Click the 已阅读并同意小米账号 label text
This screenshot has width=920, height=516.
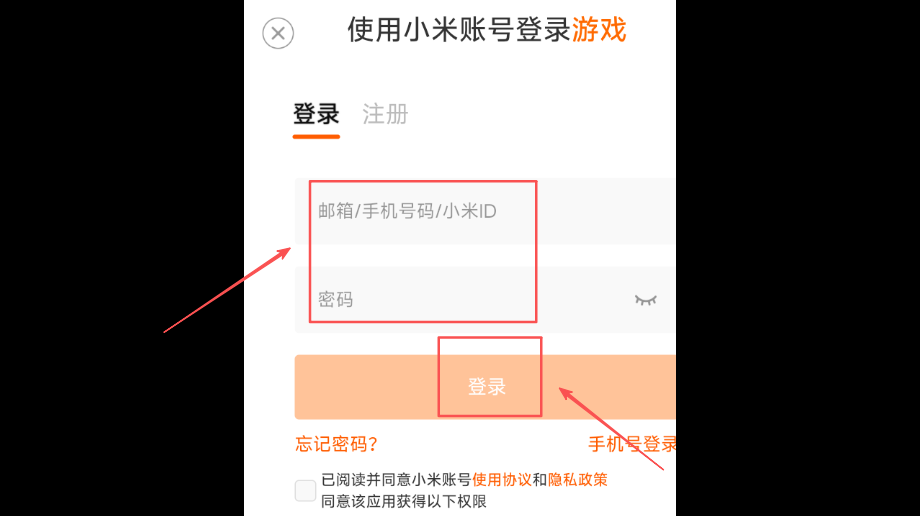click(396, 480)
